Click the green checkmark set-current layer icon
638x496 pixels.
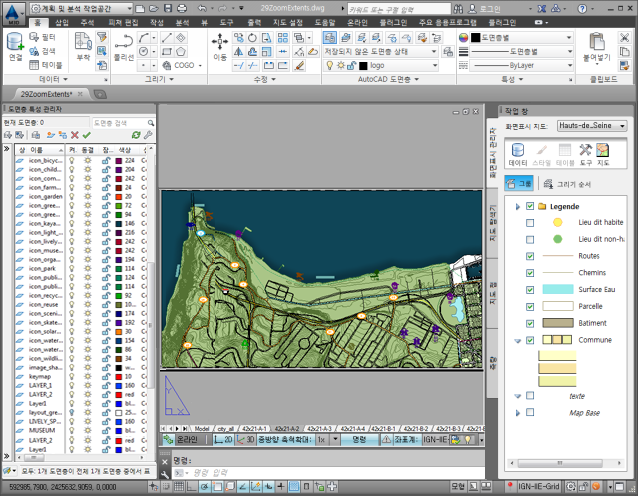click(87, 135)
